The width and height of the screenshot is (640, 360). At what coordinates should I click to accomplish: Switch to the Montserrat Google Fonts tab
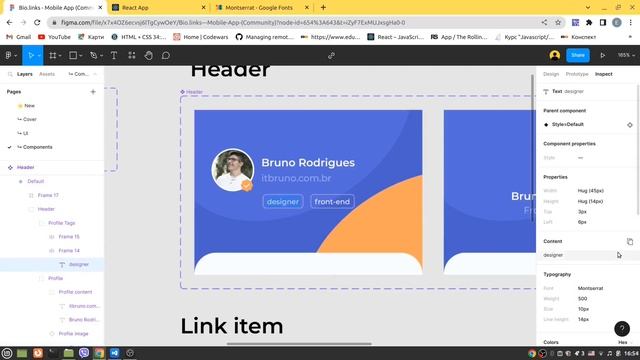click(262, 7)
